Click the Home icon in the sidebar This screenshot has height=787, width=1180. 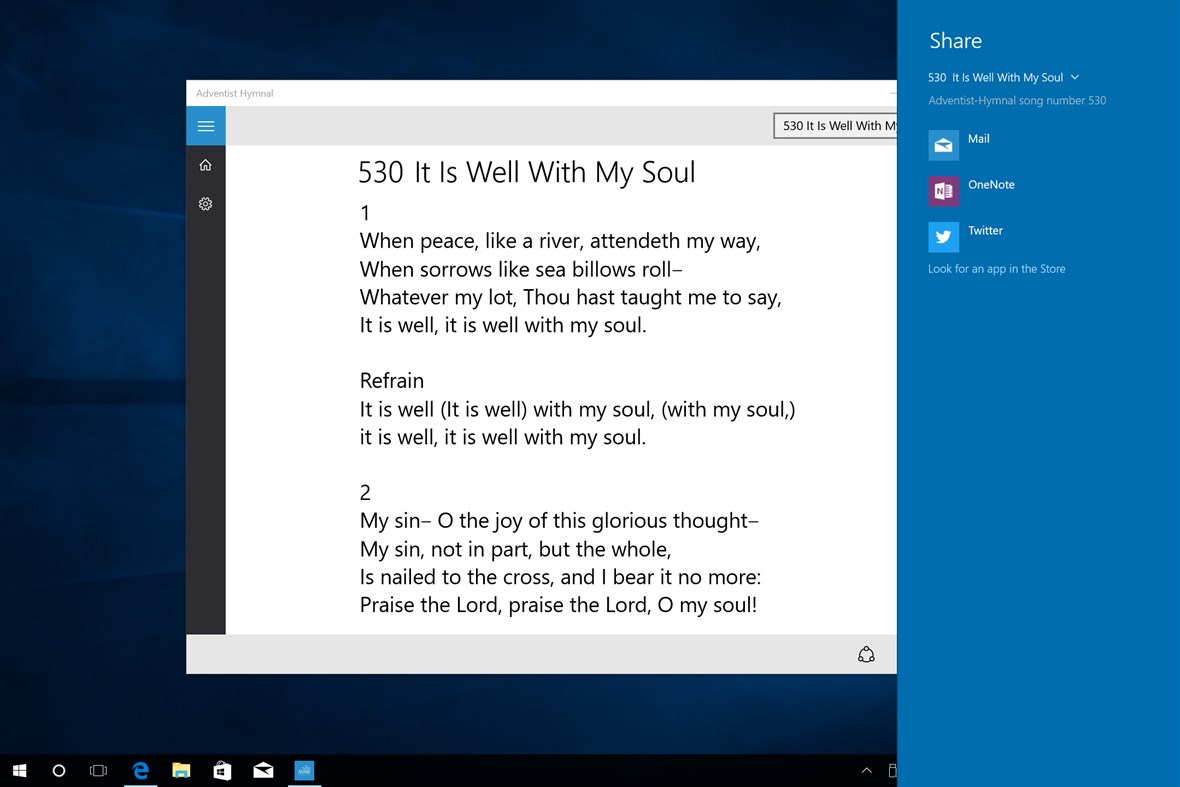coord(205,164)
